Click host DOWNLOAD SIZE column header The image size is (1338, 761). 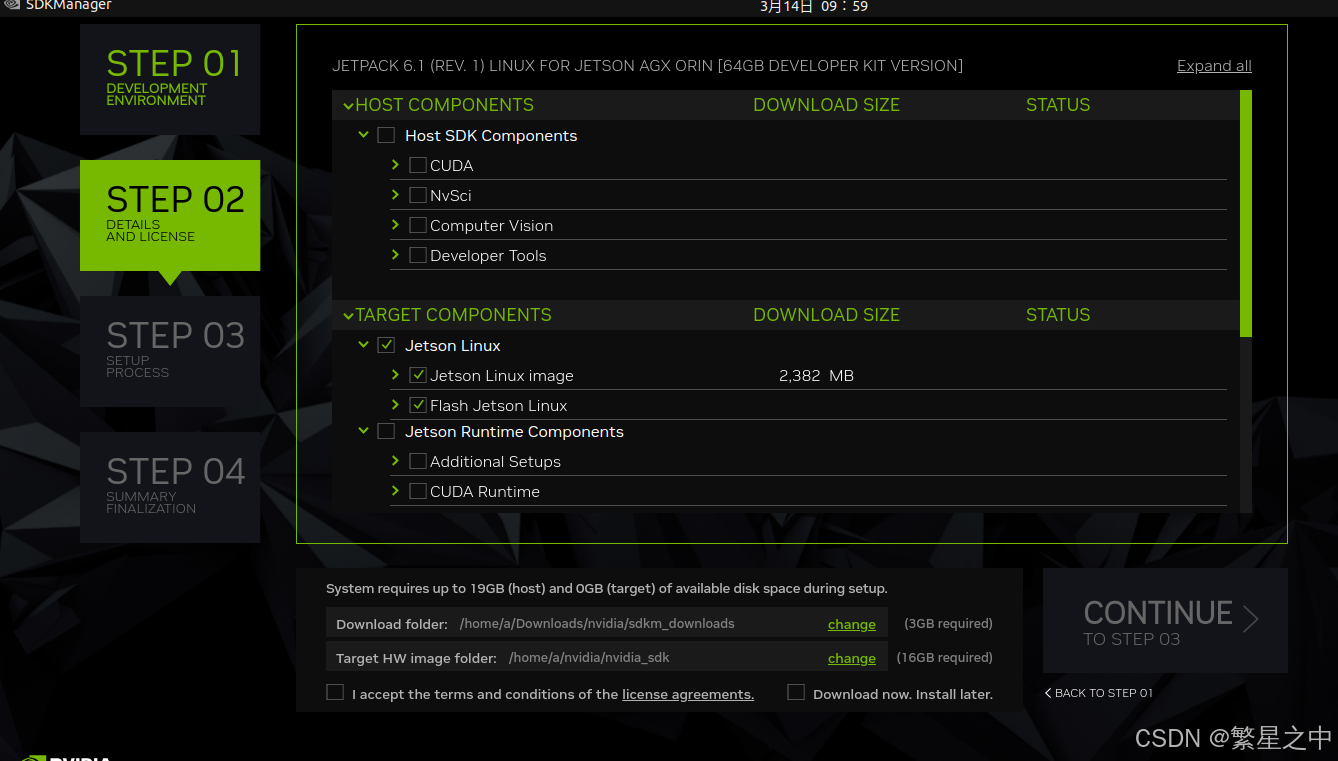tap(826, 105)
